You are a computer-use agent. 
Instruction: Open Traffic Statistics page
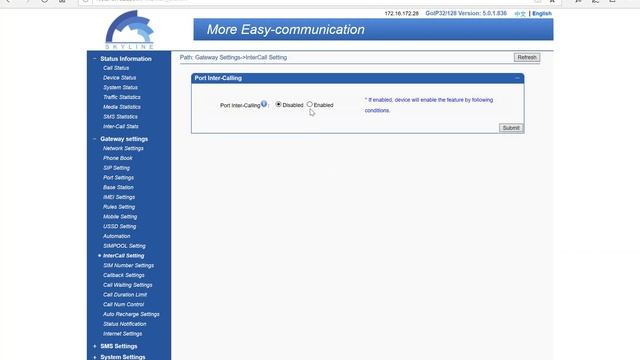(x=122, y=97)
